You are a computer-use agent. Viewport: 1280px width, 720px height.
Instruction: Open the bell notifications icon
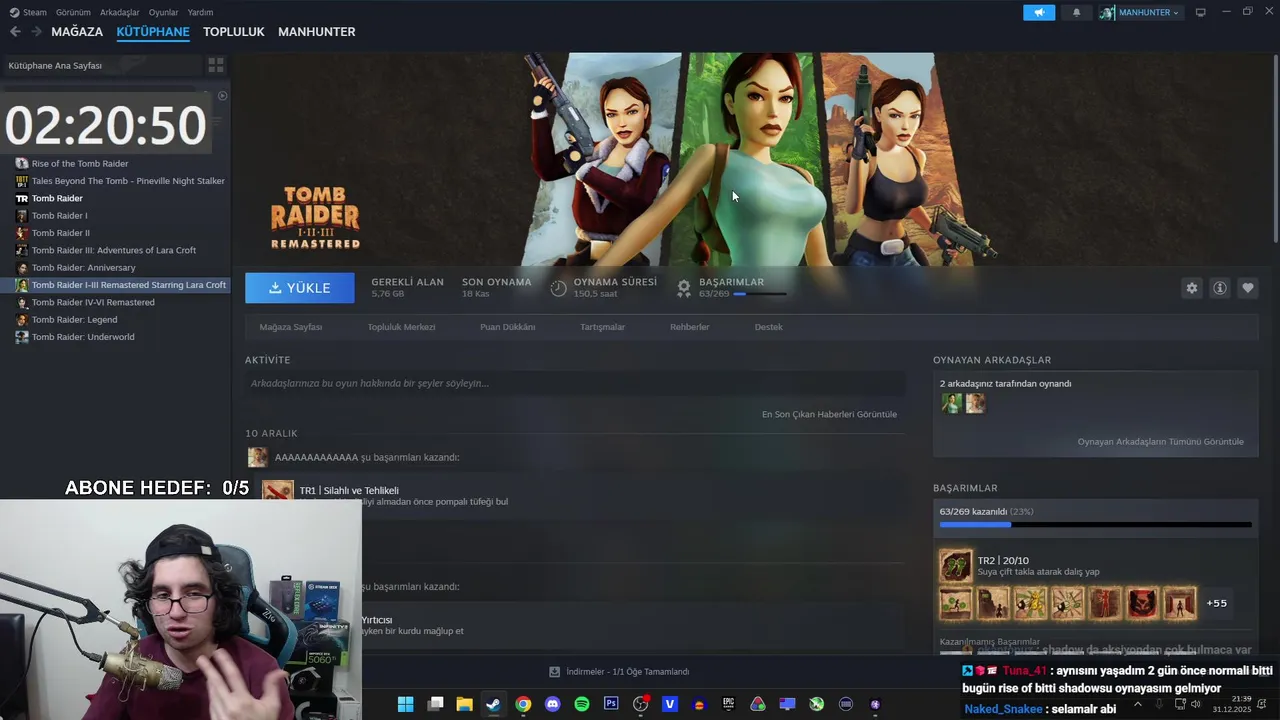pyautogui.click(x=1076, y=12)
